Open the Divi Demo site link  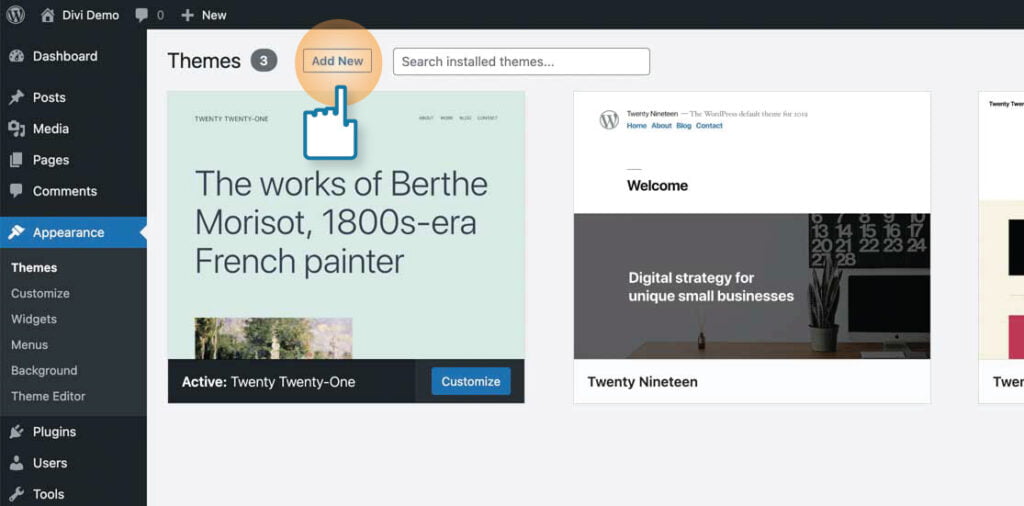point(91,15)
